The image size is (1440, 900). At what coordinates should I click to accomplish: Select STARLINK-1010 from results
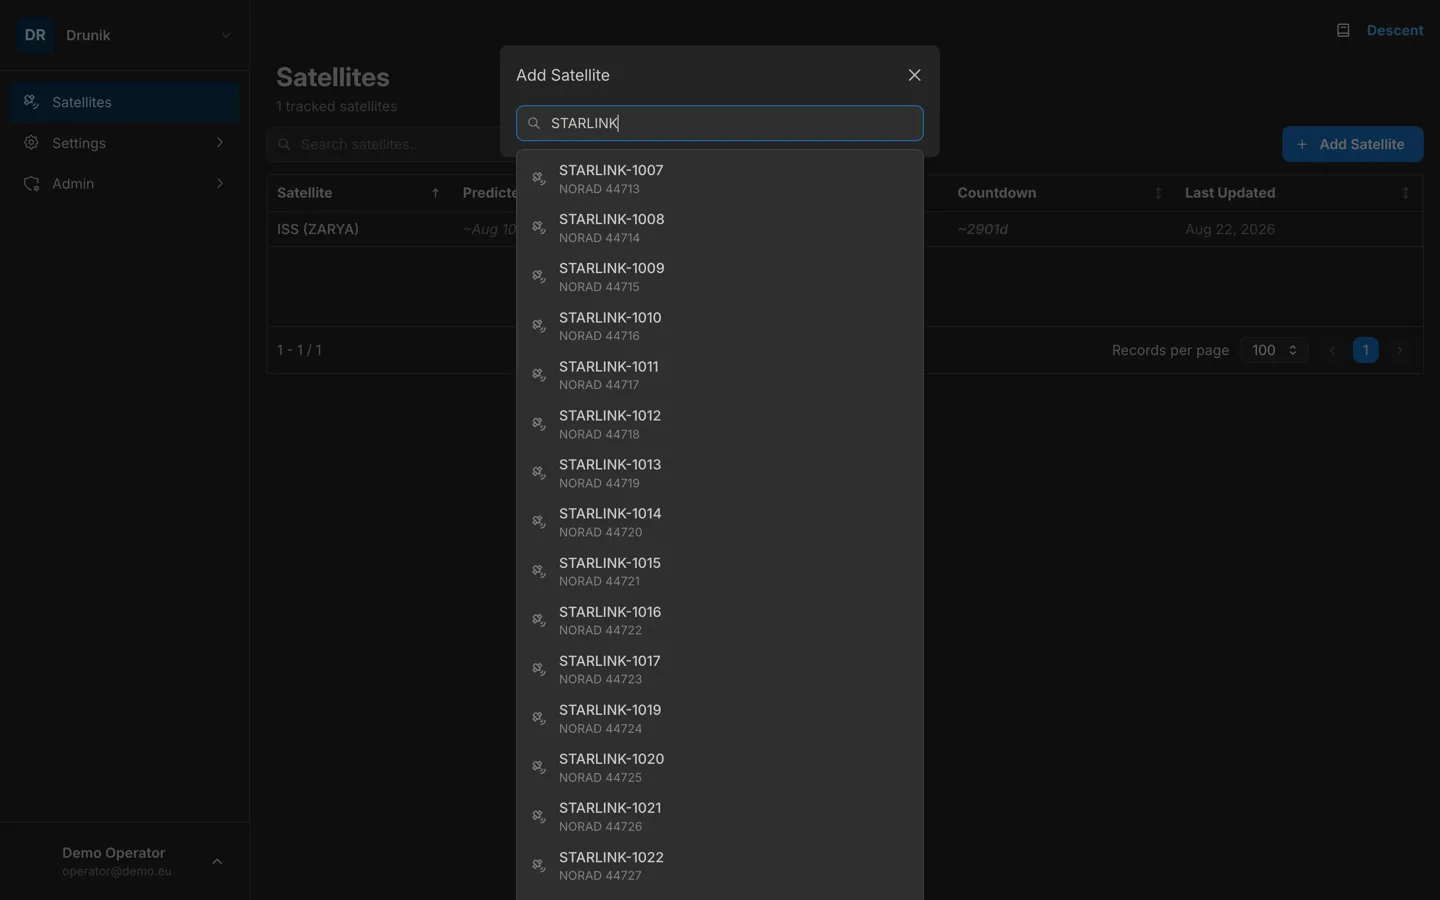tap(720, 326)
